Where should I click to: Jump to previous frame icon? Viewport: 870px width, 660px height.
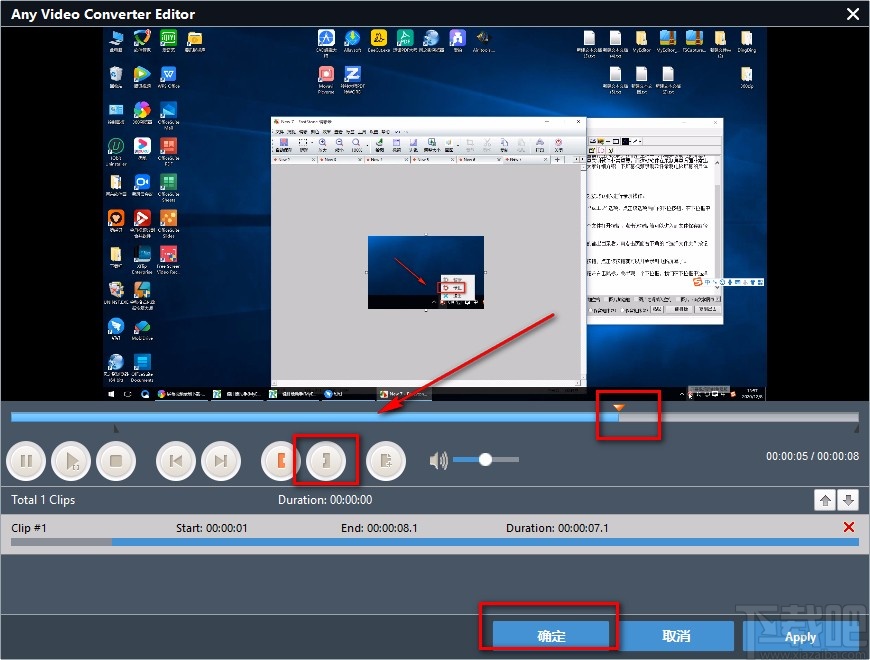pos(175,460)
